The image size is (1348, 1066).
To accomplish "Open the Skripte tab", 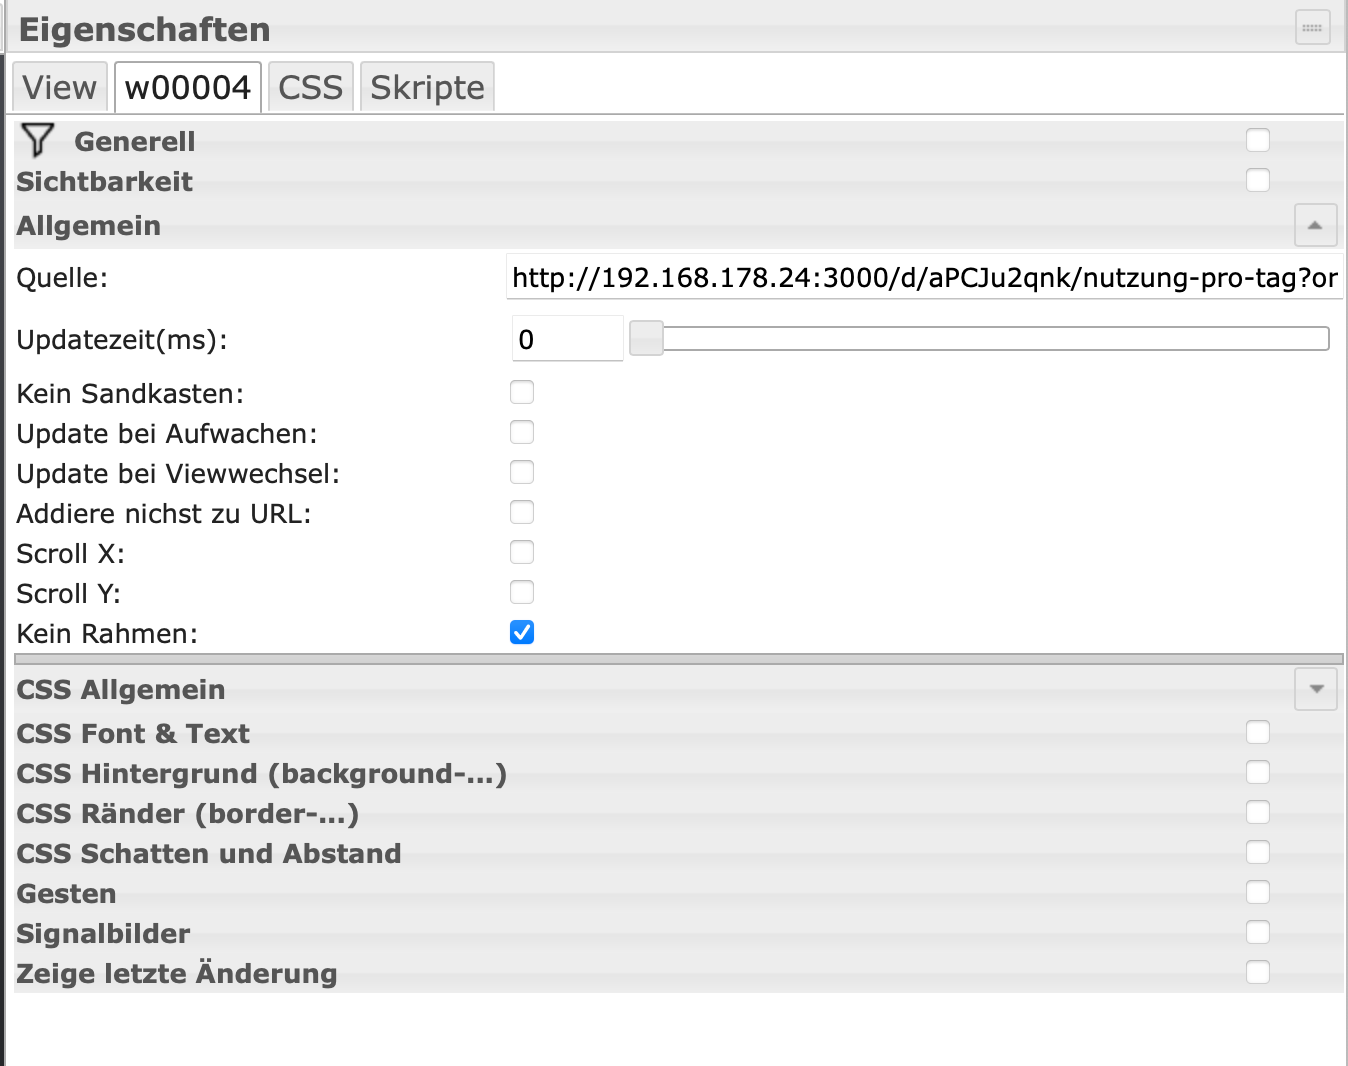I will (427, 87).
